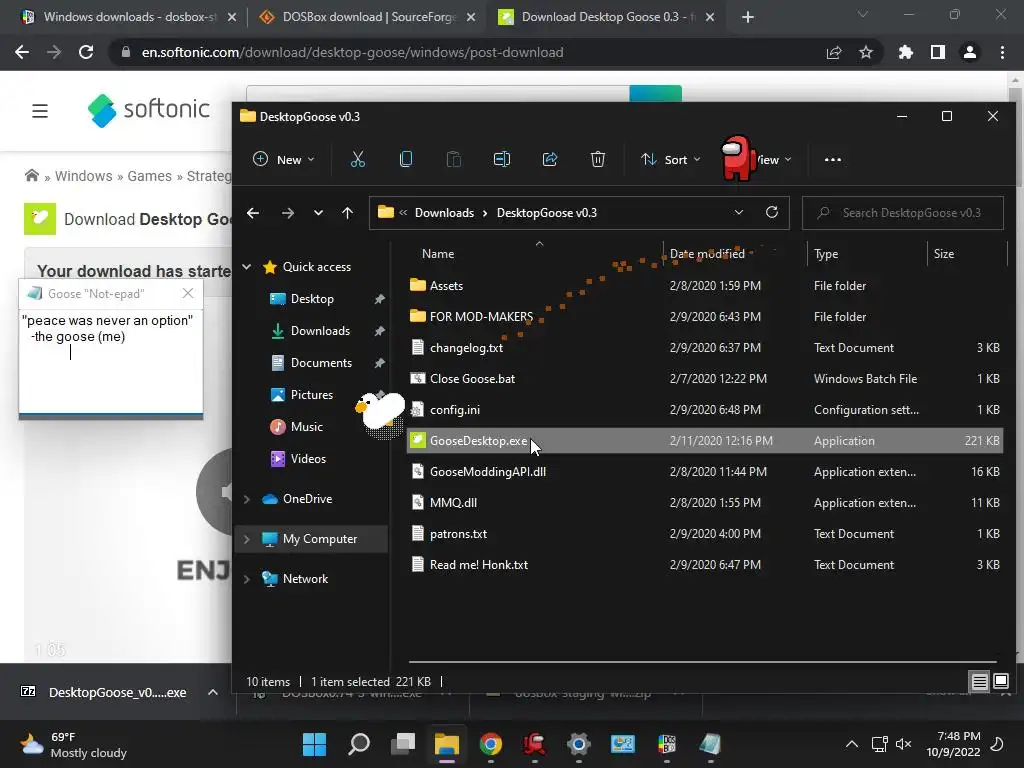Open File Explorer from the taskbar

(447, 744)
